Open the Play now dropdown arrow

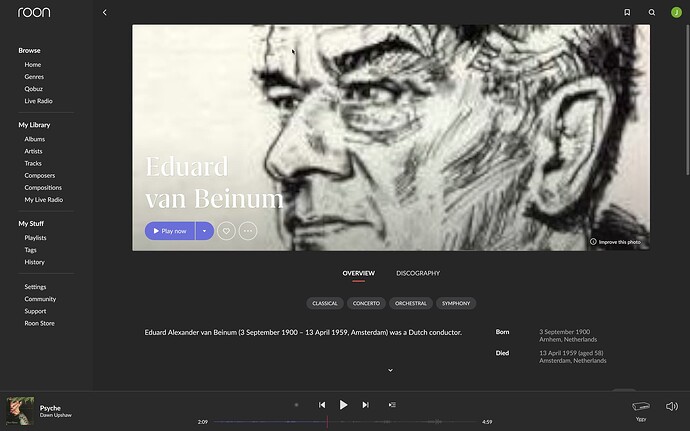[x=205, y=231]
